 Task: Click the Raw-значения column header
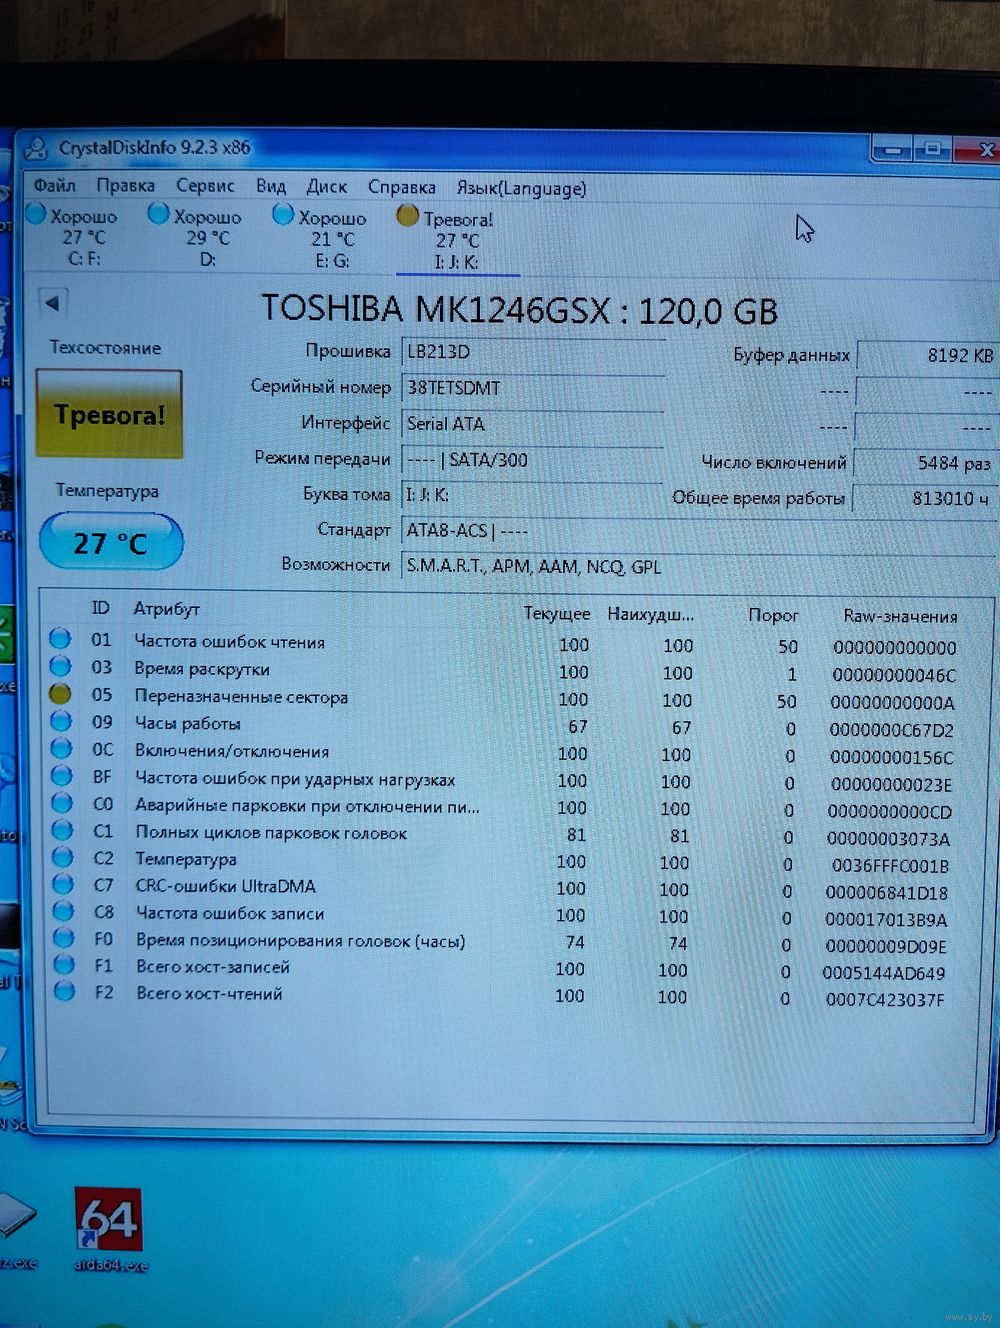point(900,616)
